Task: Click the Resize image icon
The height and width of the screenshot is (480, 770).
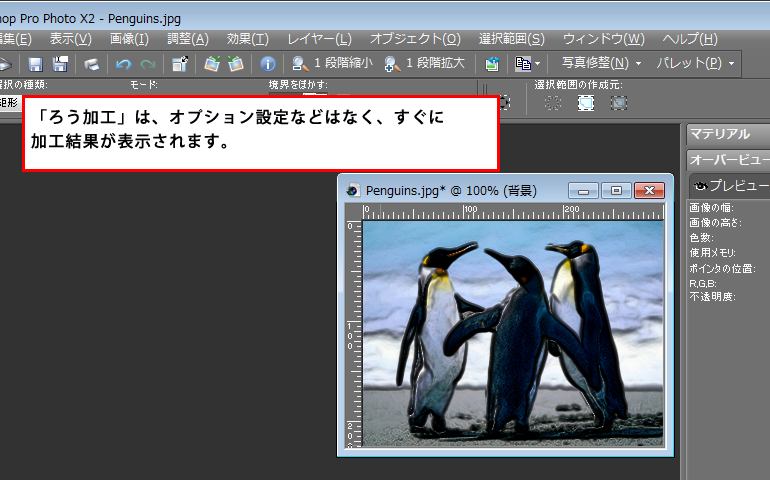Action: pyautogui.click(x=180, y=64)
